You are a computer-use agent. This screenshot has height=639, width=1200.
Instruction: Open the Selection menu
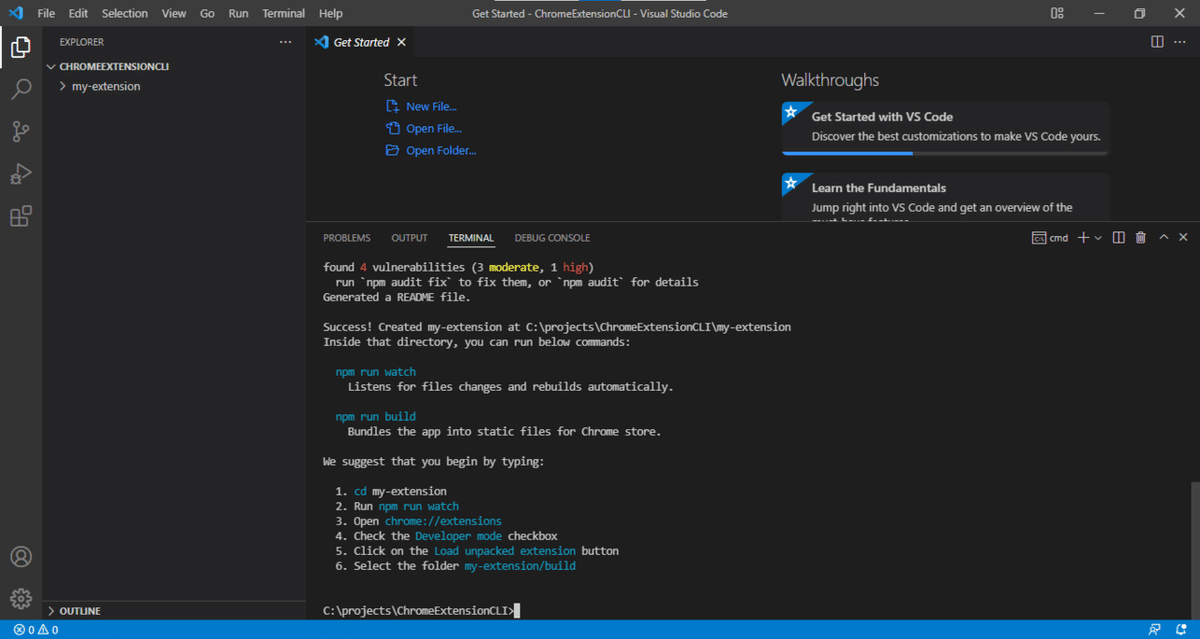tap(124, 13)
